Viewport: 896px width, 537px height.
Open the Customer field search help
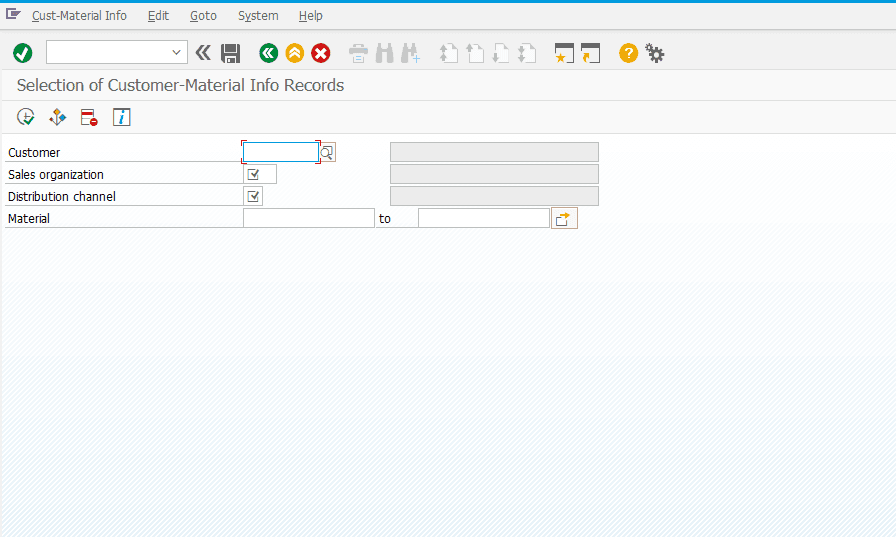pos(327,153)
